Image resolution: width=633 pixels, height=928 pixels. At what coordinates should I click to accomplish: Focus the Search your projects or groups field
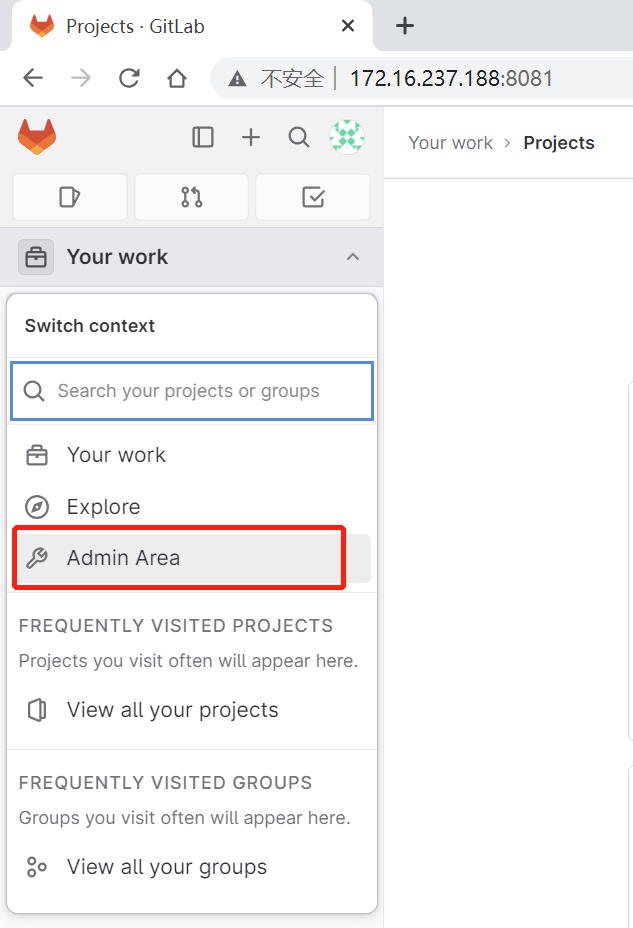[x=200, y=391]
